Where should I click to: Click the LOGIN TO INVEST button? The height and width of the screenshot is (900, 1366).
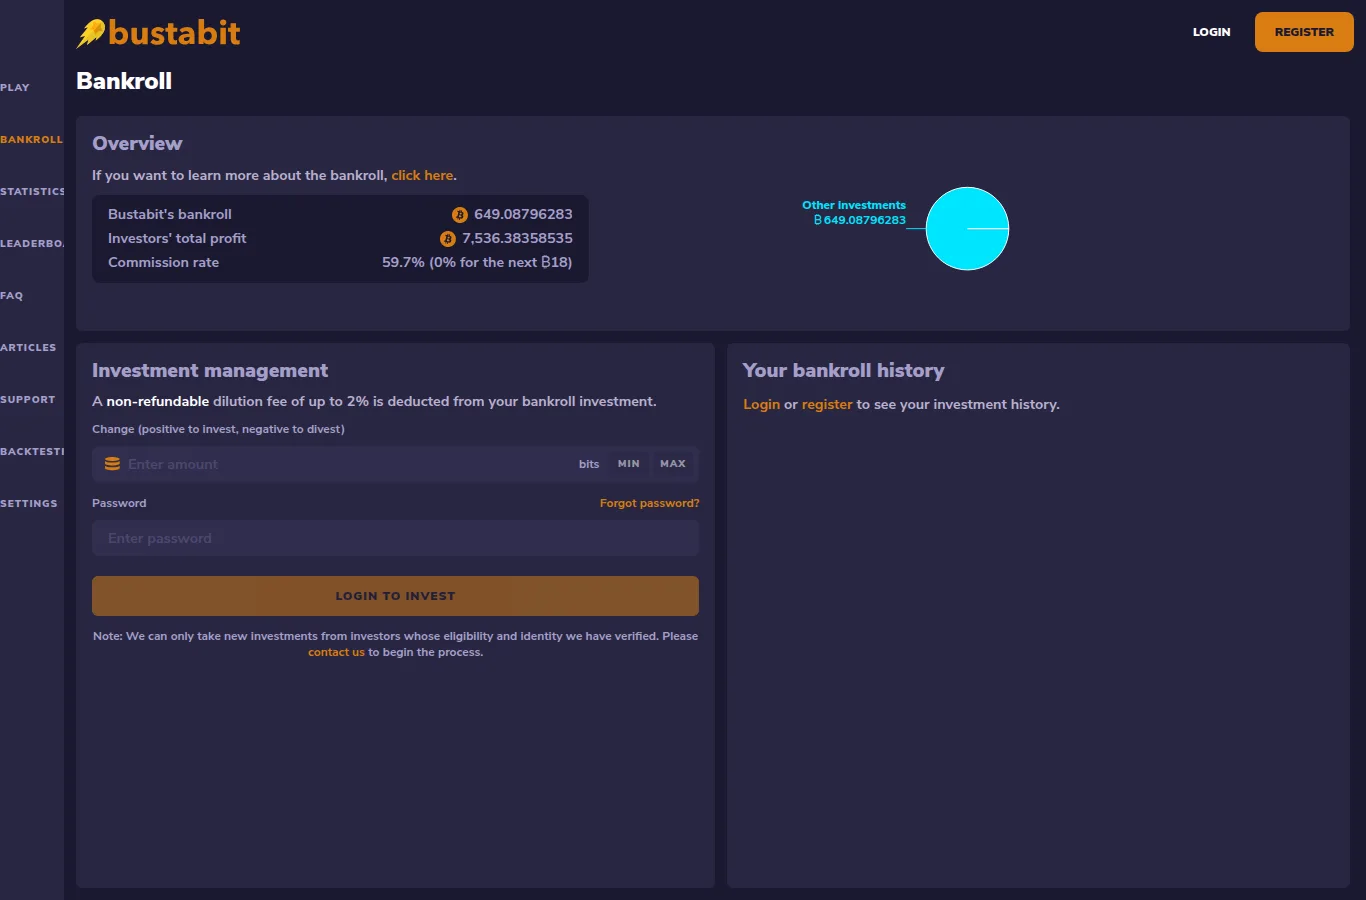(x=395, y=596)
